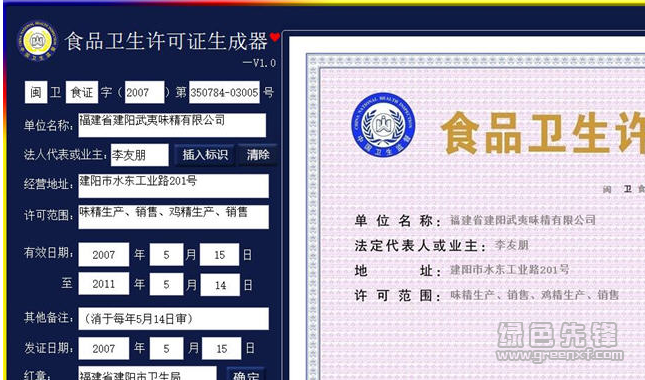Click the end year field showing 2011

(104, 284)
